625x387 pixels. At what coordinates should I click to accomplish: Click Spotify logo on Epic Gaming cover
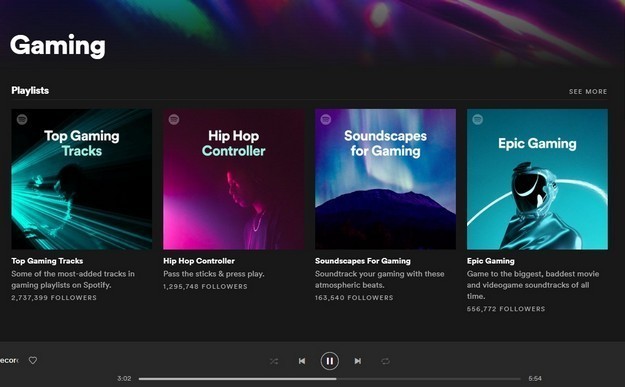click(x=478, y=119)
